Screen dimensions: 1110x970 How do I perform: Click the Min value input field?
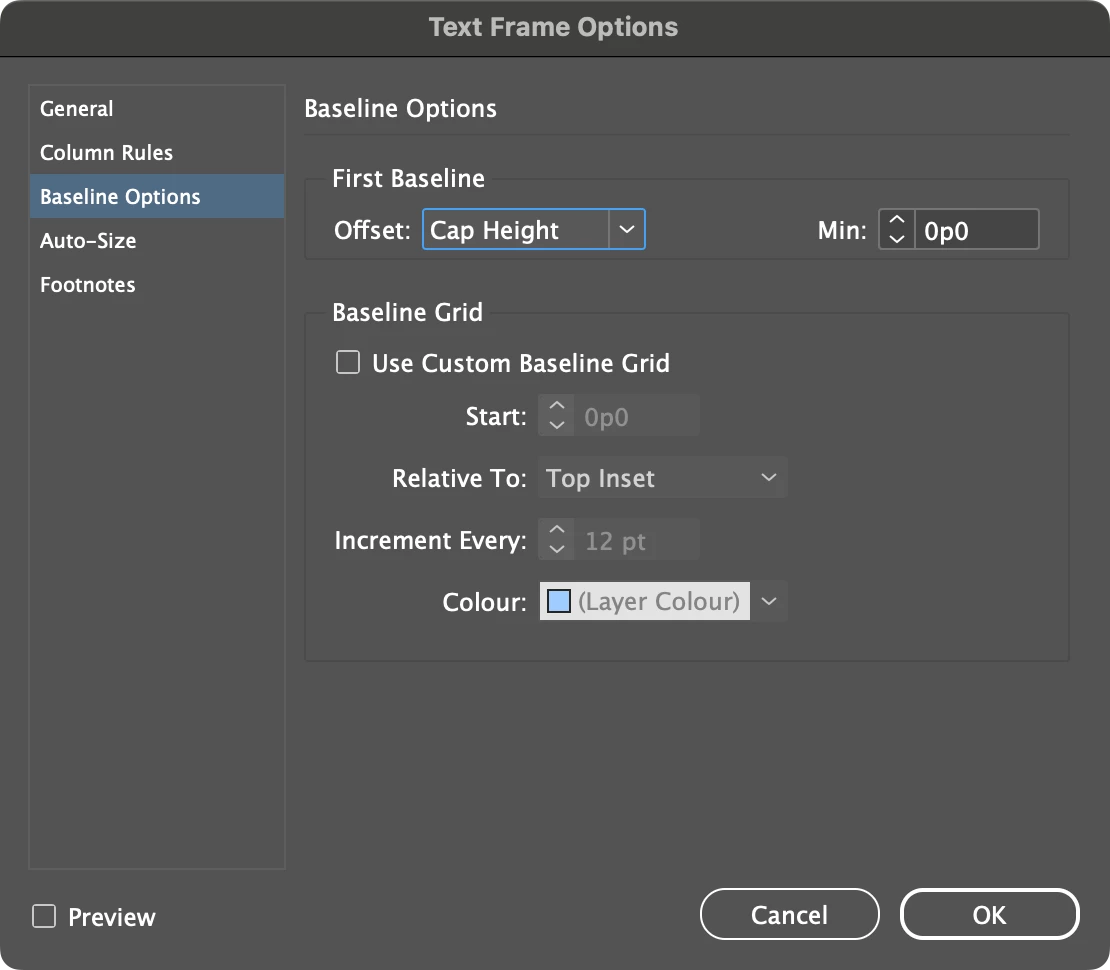point(977,230)
